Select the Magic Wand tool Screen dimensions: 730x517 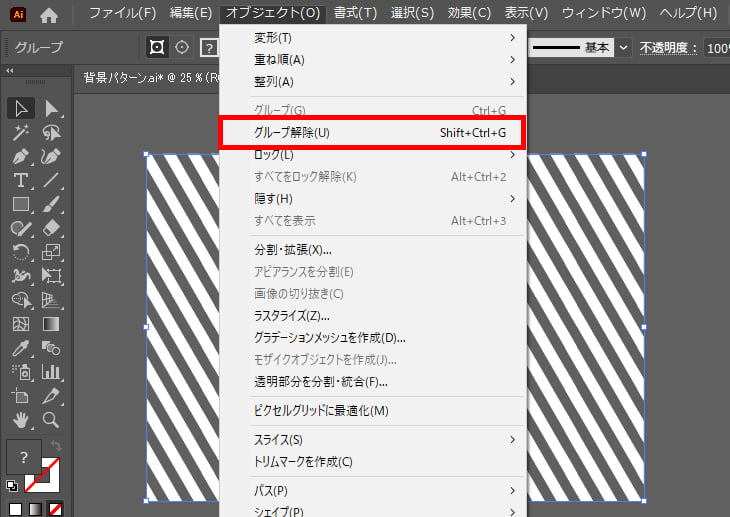click(21, 133)
